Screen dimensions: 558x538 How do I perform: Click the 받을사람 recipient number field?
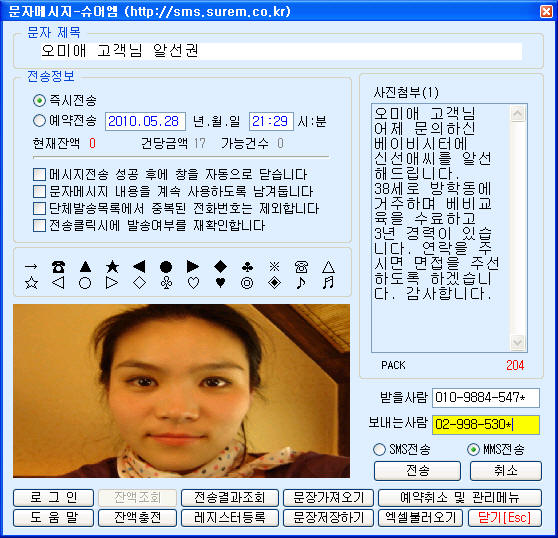486,397
